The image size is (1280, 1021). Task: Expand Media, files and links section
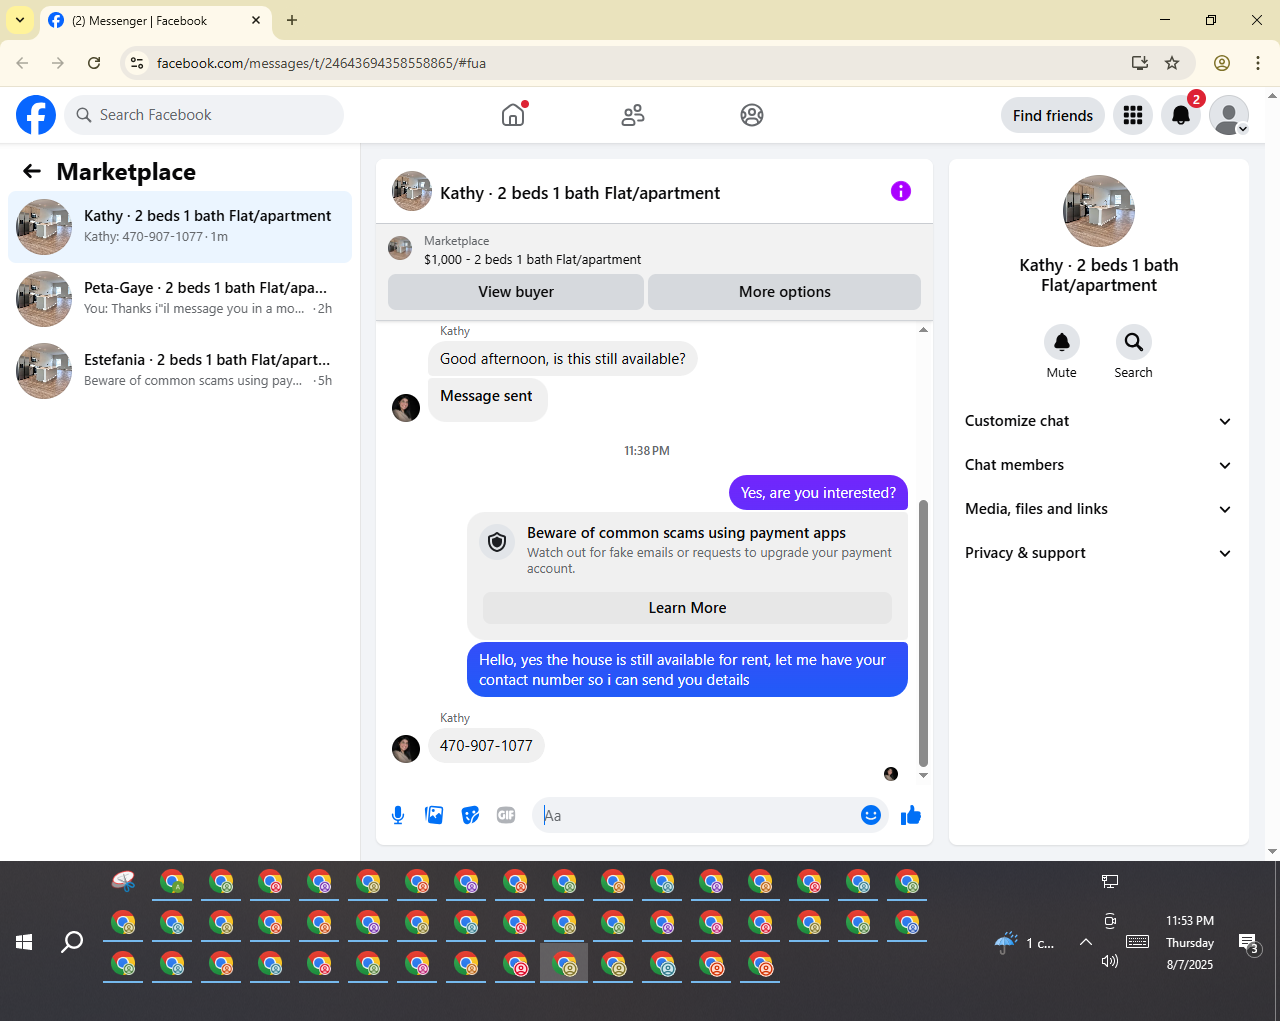[x=1098, y=509]
